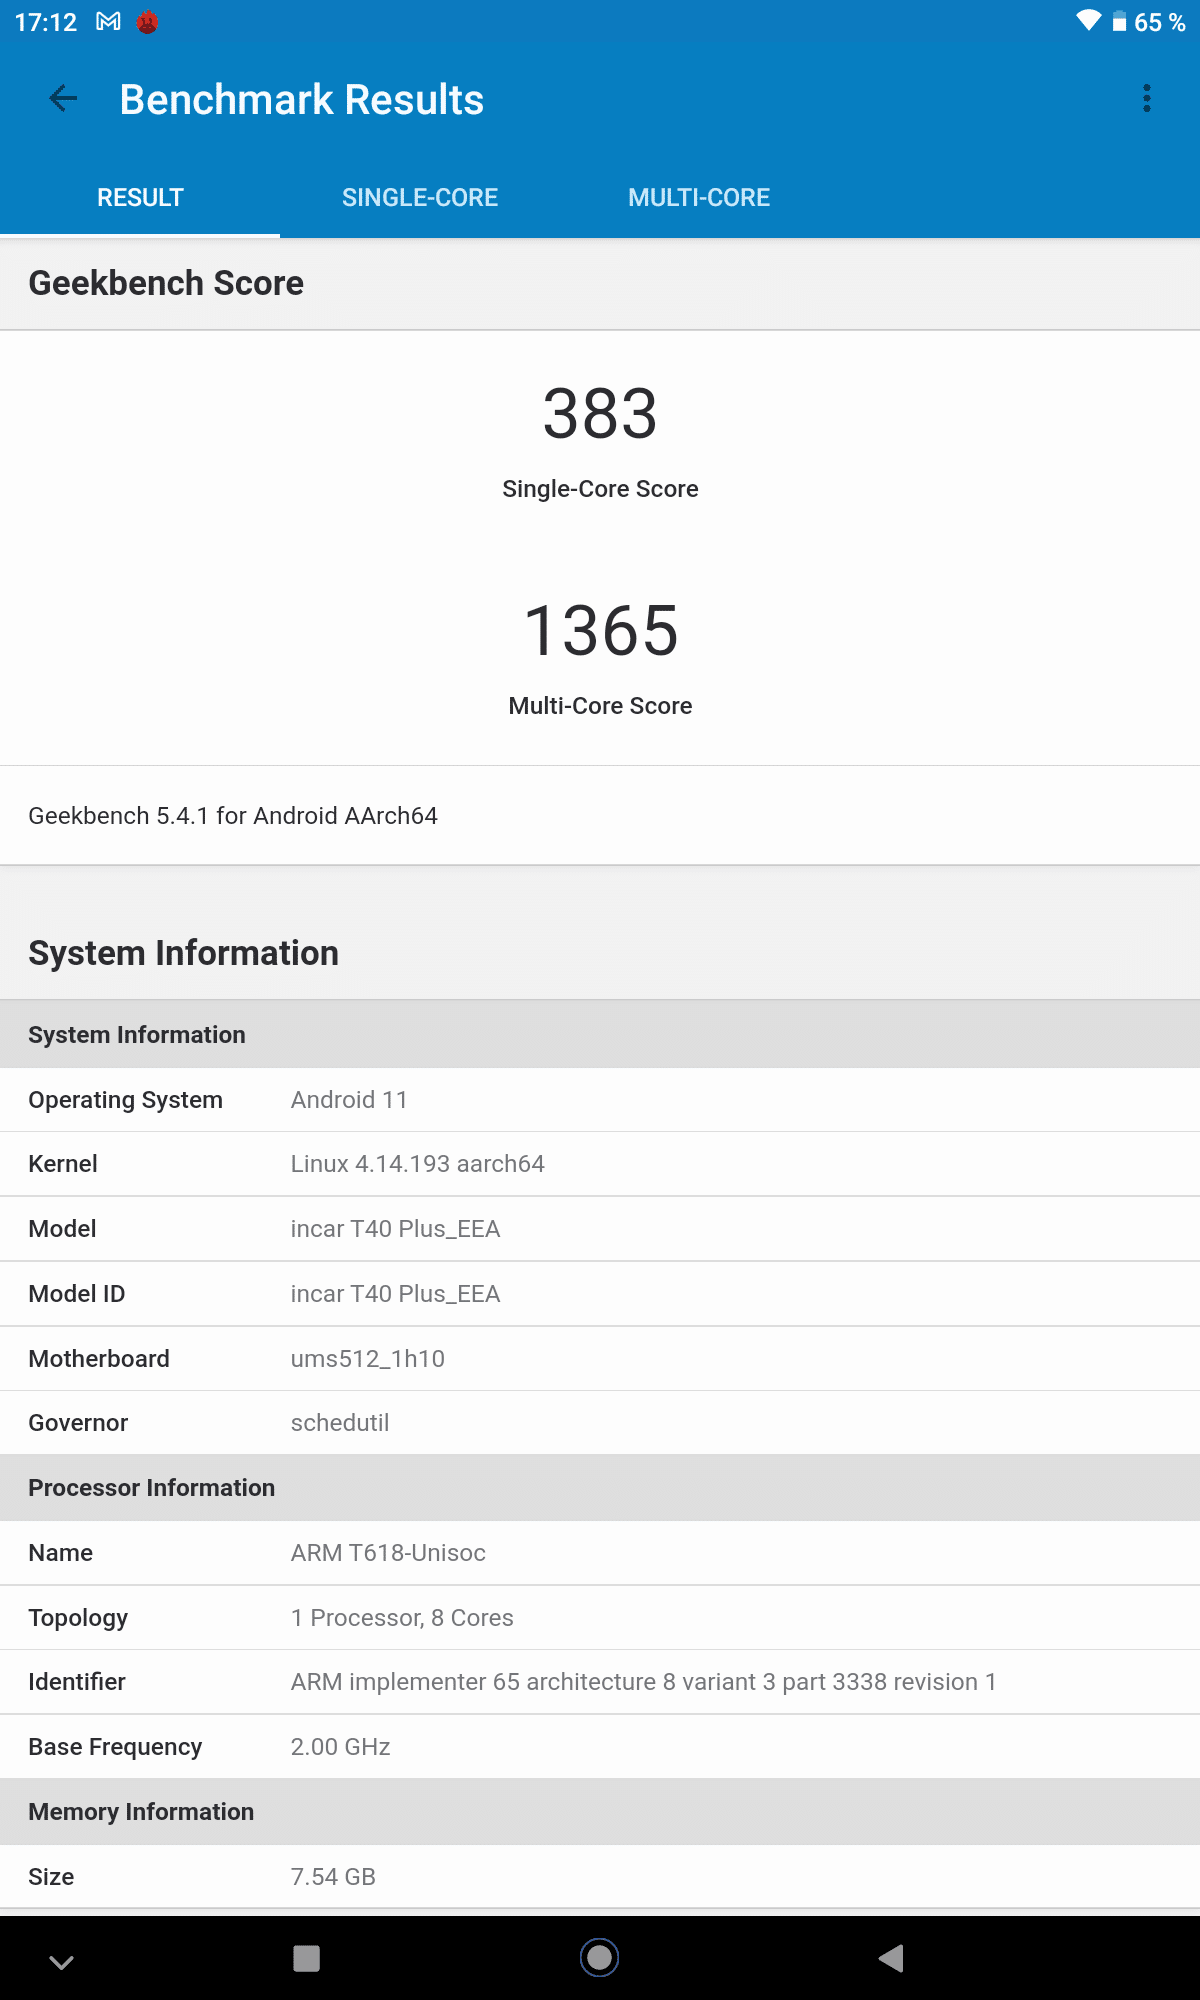Tap the processor name ARM T618-Unisoc
This screenshot has height=2000, width=1200.
(388, 1553)
